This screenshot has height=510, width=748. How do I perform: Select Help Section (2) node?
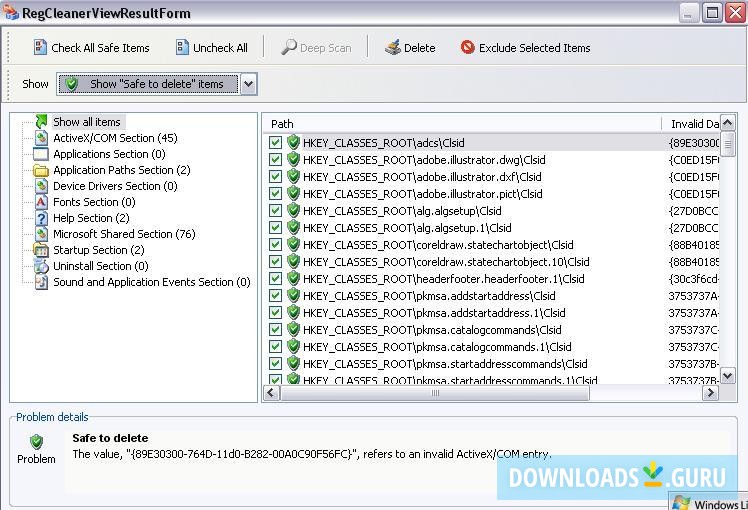click(91, 218)
